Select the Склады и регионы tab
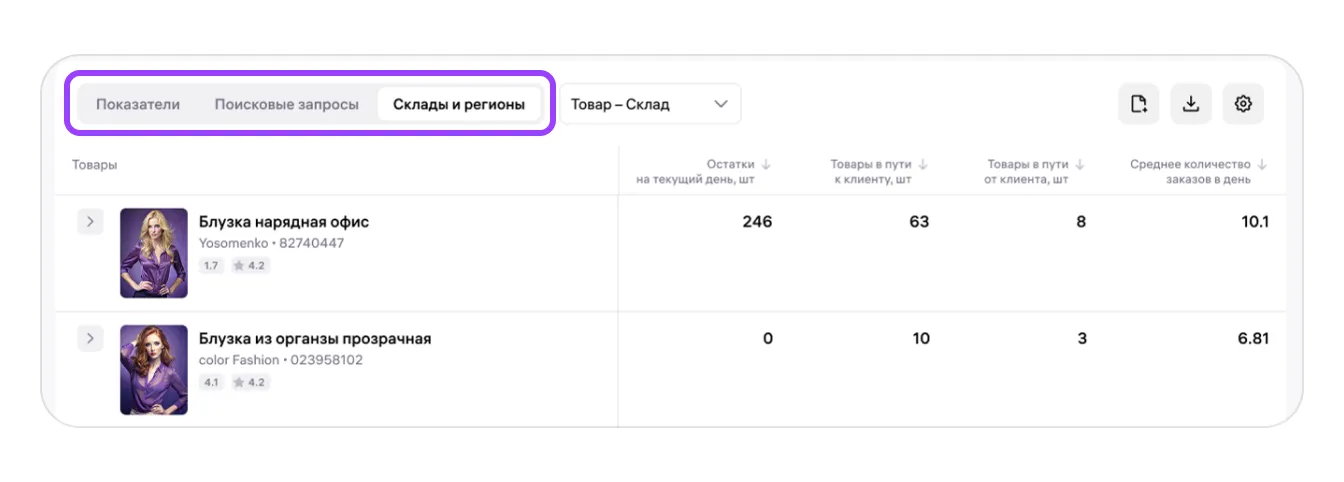The height and width of the screenshot is (482, 1344). tap(459, 104)
